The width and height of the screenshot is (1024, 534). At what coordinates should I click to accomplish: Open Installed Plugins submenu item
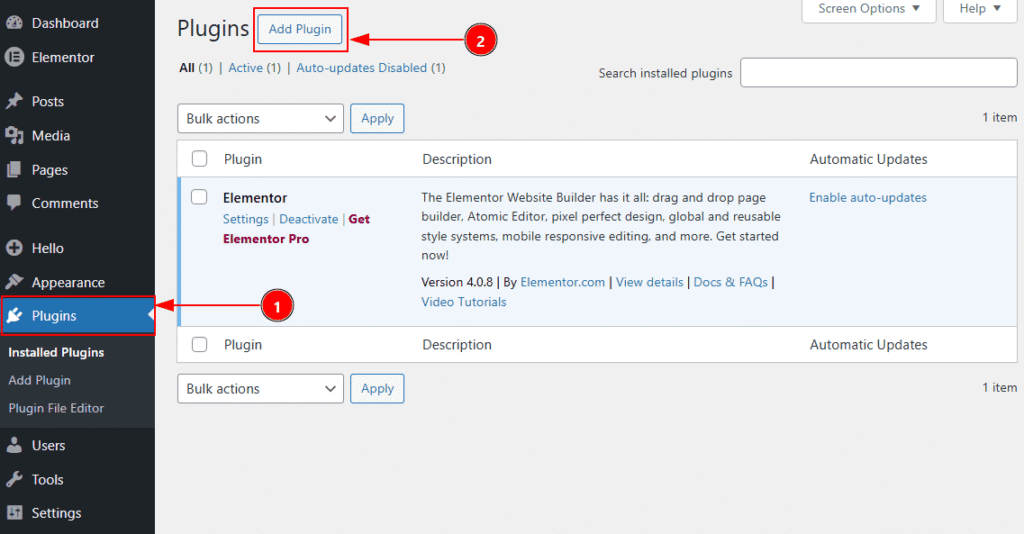pos(56,352)
